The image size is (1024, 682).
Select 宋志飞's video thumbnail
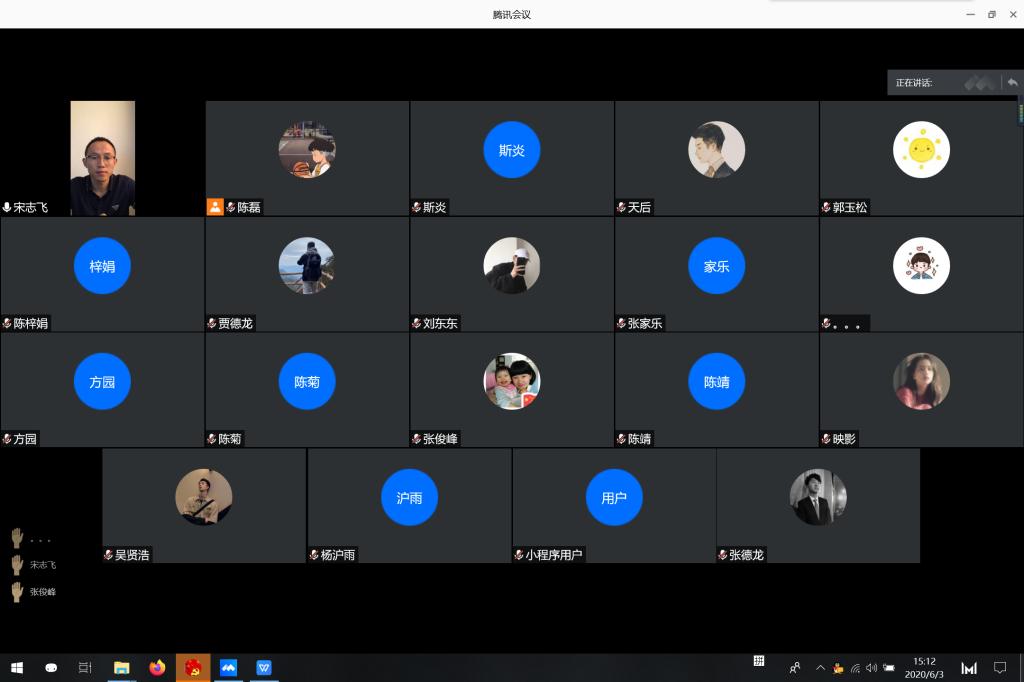click(x=102, y=157)
